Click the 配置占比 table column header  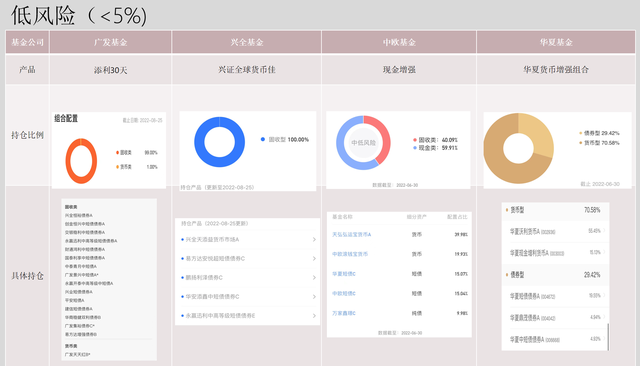457,217
